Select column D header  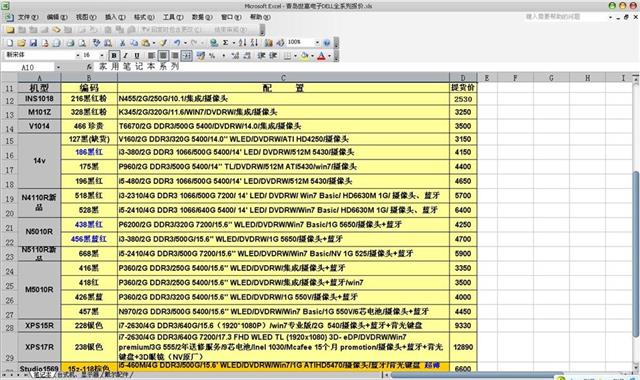coord(463,78)
